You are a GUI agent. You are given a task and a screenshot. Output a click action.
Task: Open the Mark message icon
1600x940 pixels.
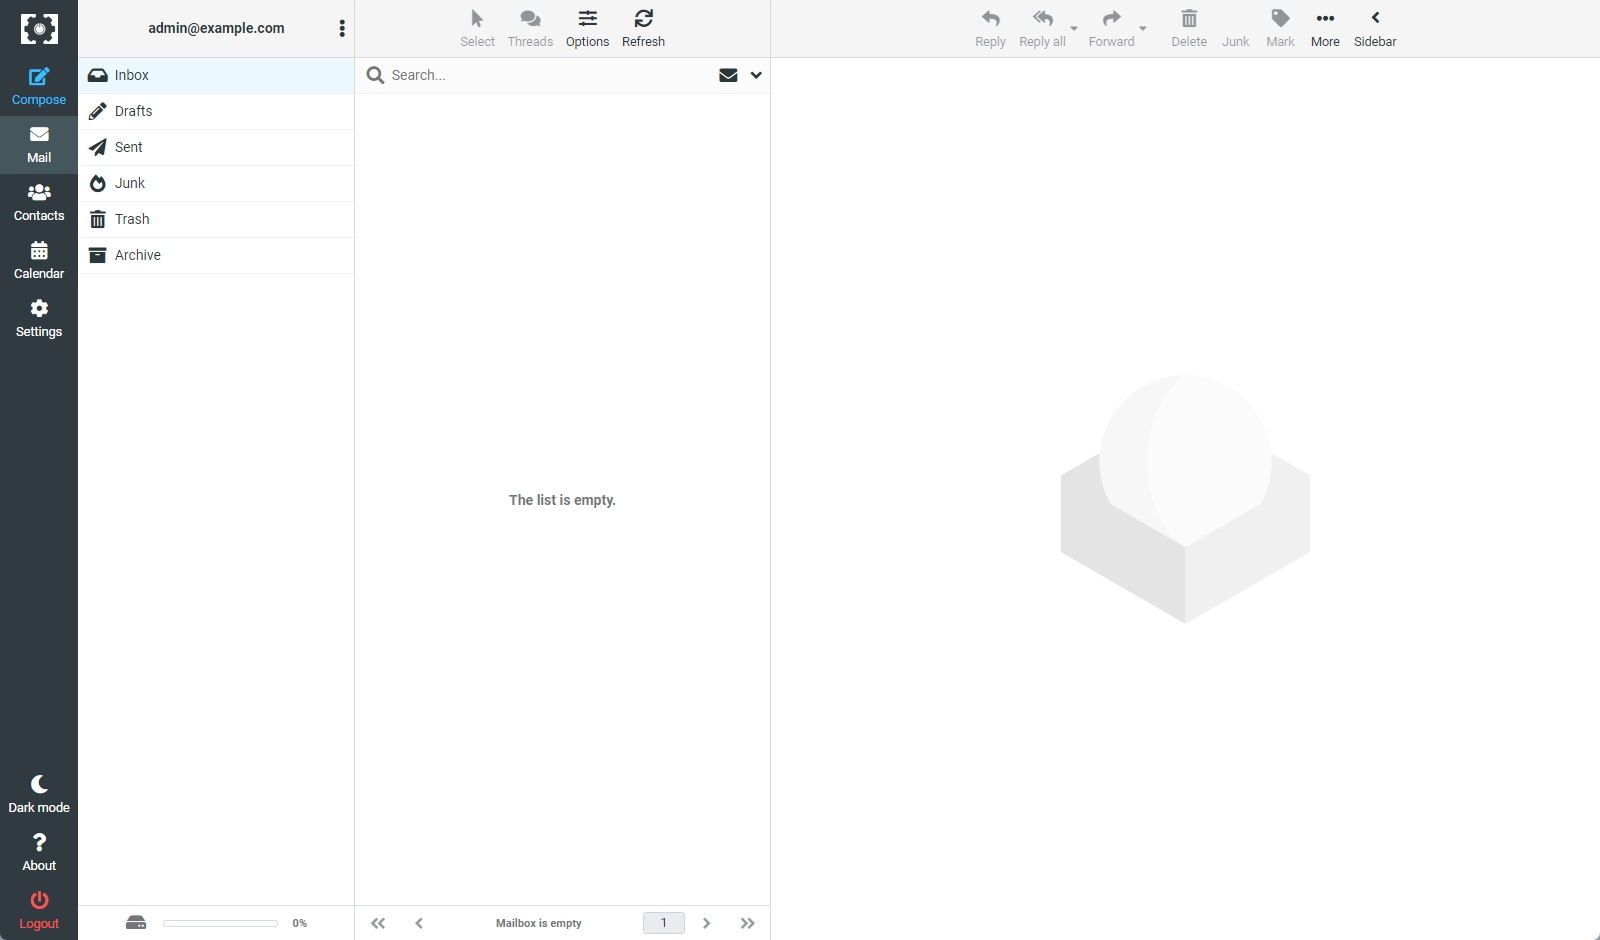(x=1280, y=27)
